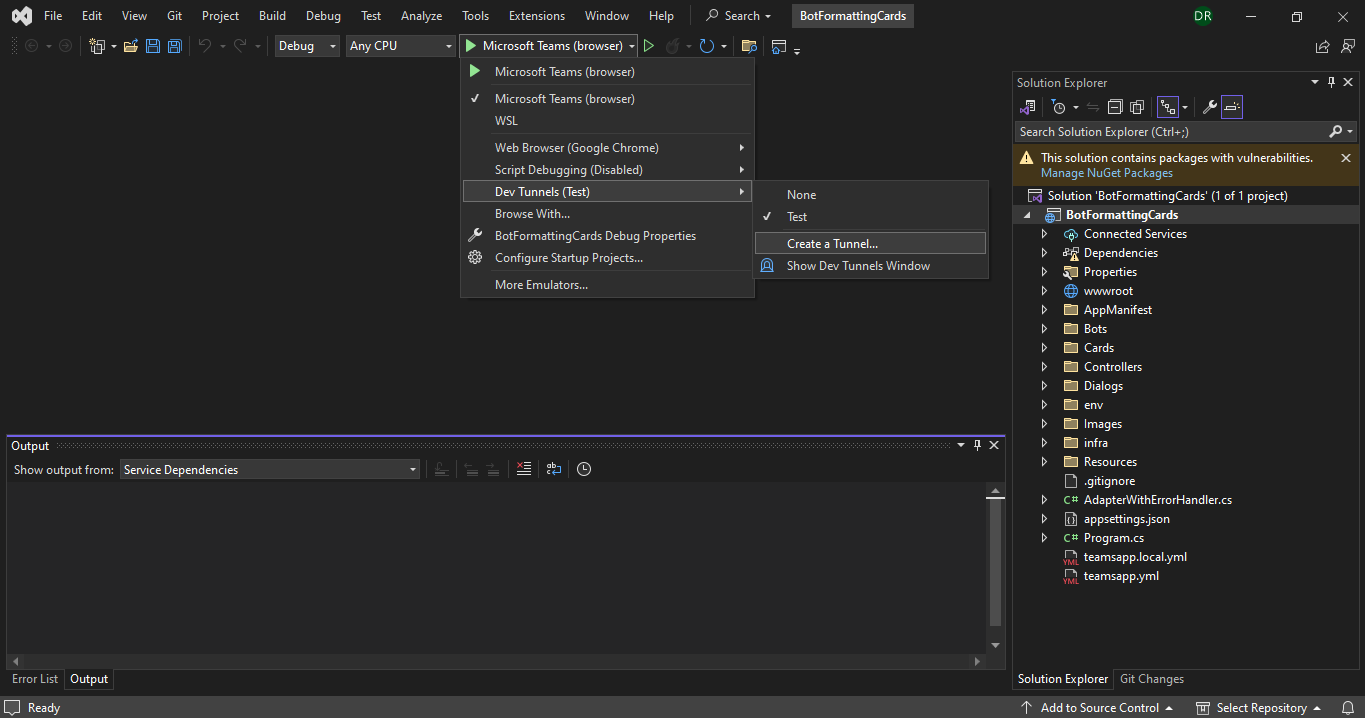Screen dimensions: 1365x718
Task: Click the Live Share icon at top right
Action: 1323,46
